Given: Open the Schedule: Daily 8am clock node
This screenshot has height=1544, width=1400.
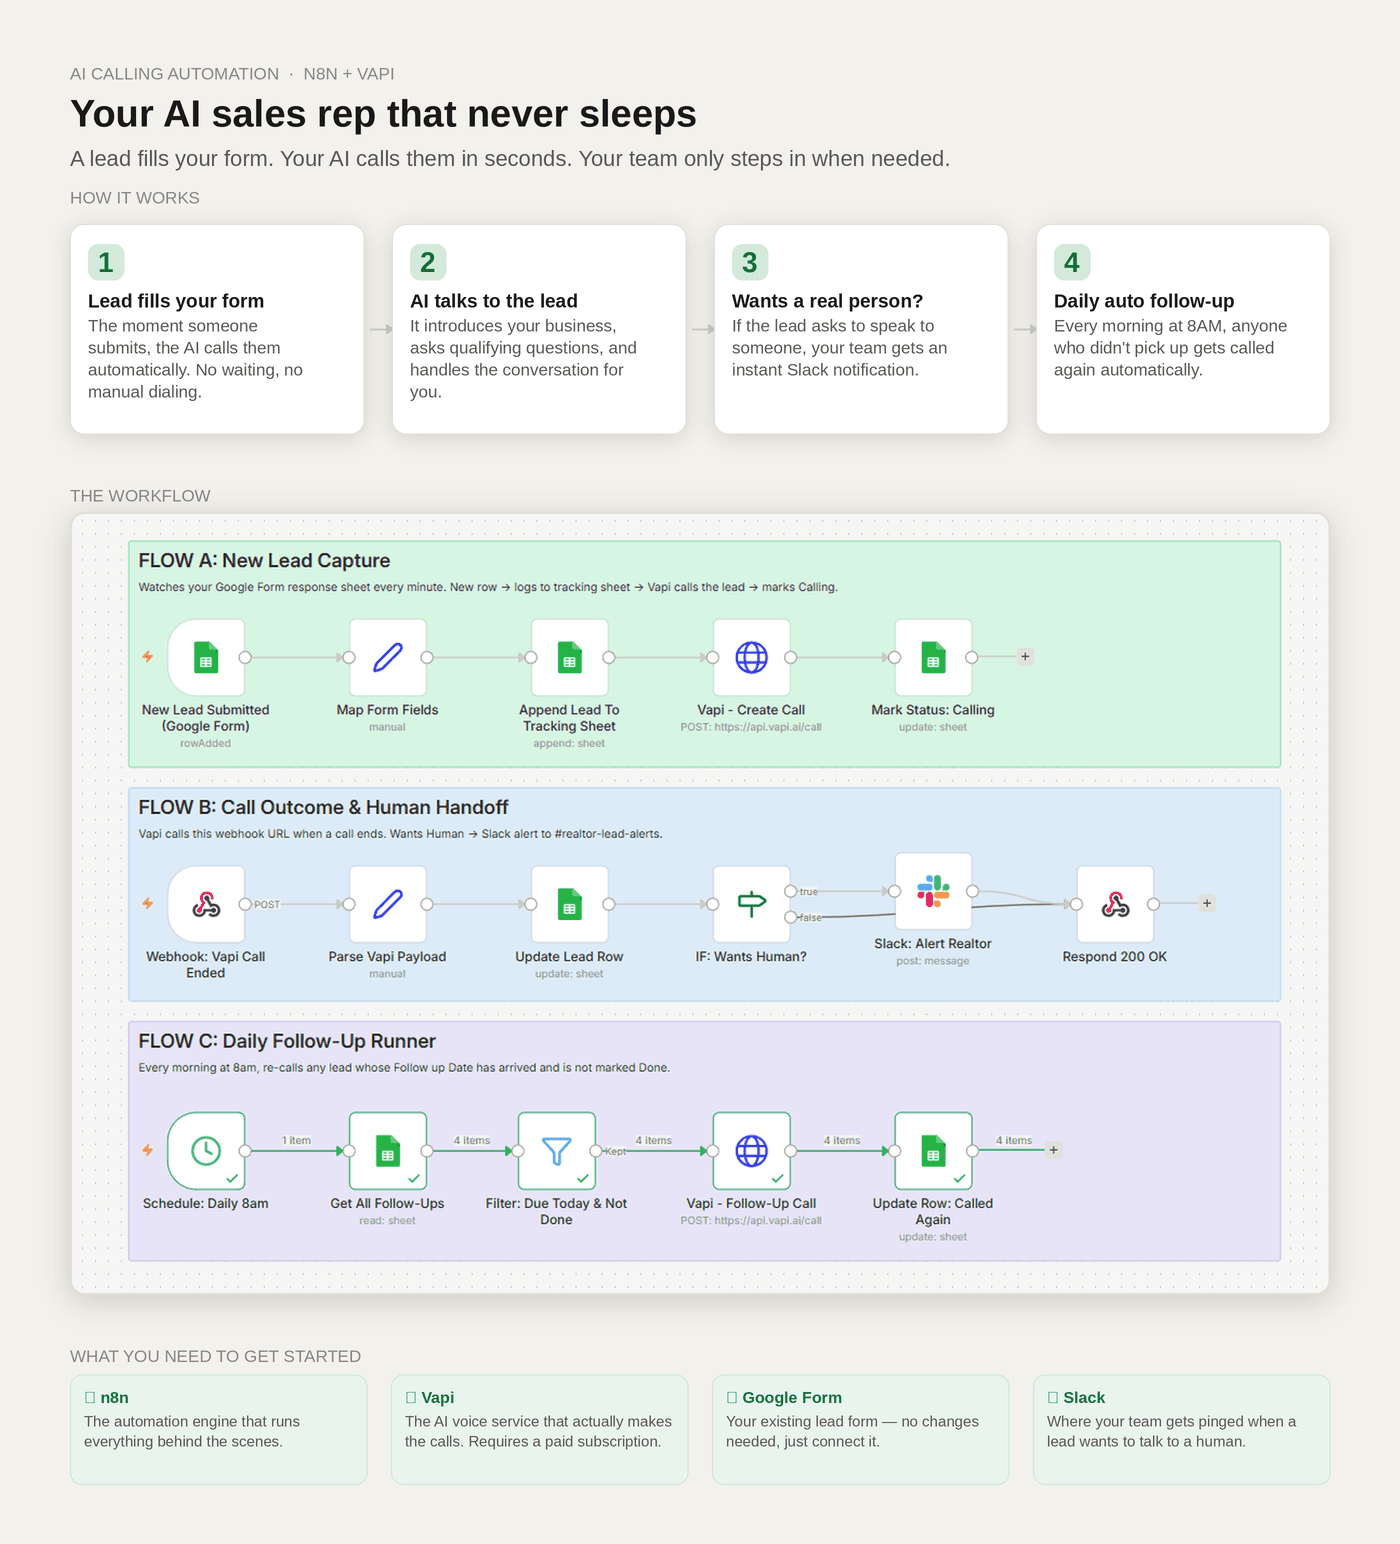Looking at the screenshot, I should click(206, 1151).
